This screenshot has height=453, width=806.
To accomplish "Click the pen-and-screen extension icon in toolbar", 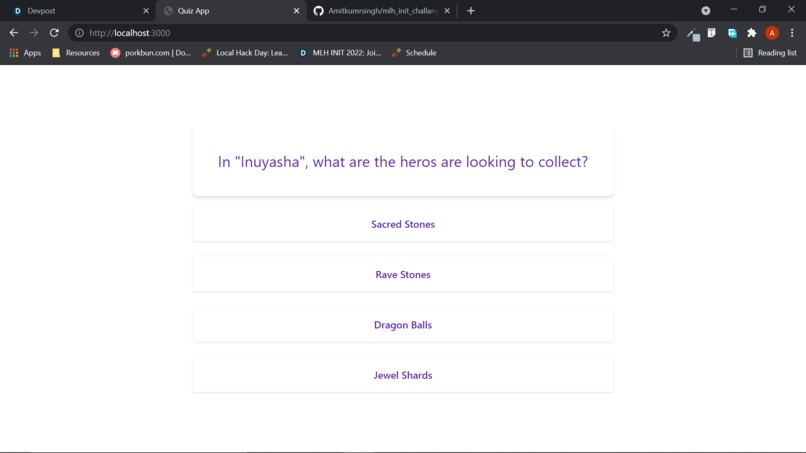I will pos(693,34).
